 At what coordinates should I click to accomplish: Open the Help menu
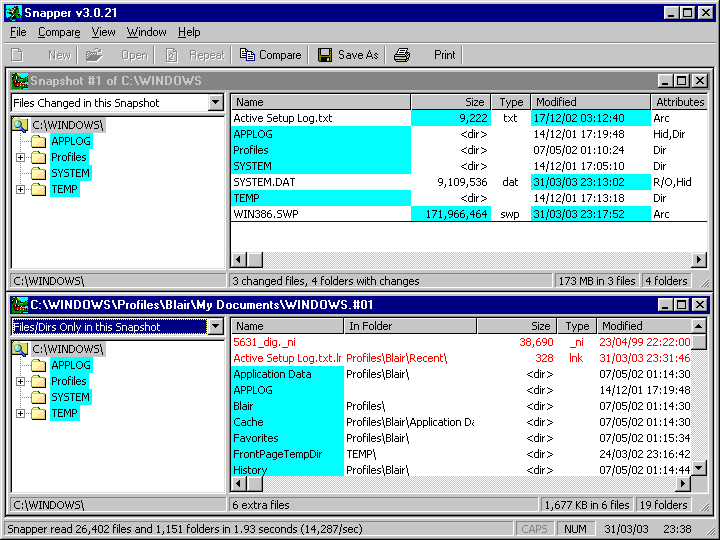(189, 32)
